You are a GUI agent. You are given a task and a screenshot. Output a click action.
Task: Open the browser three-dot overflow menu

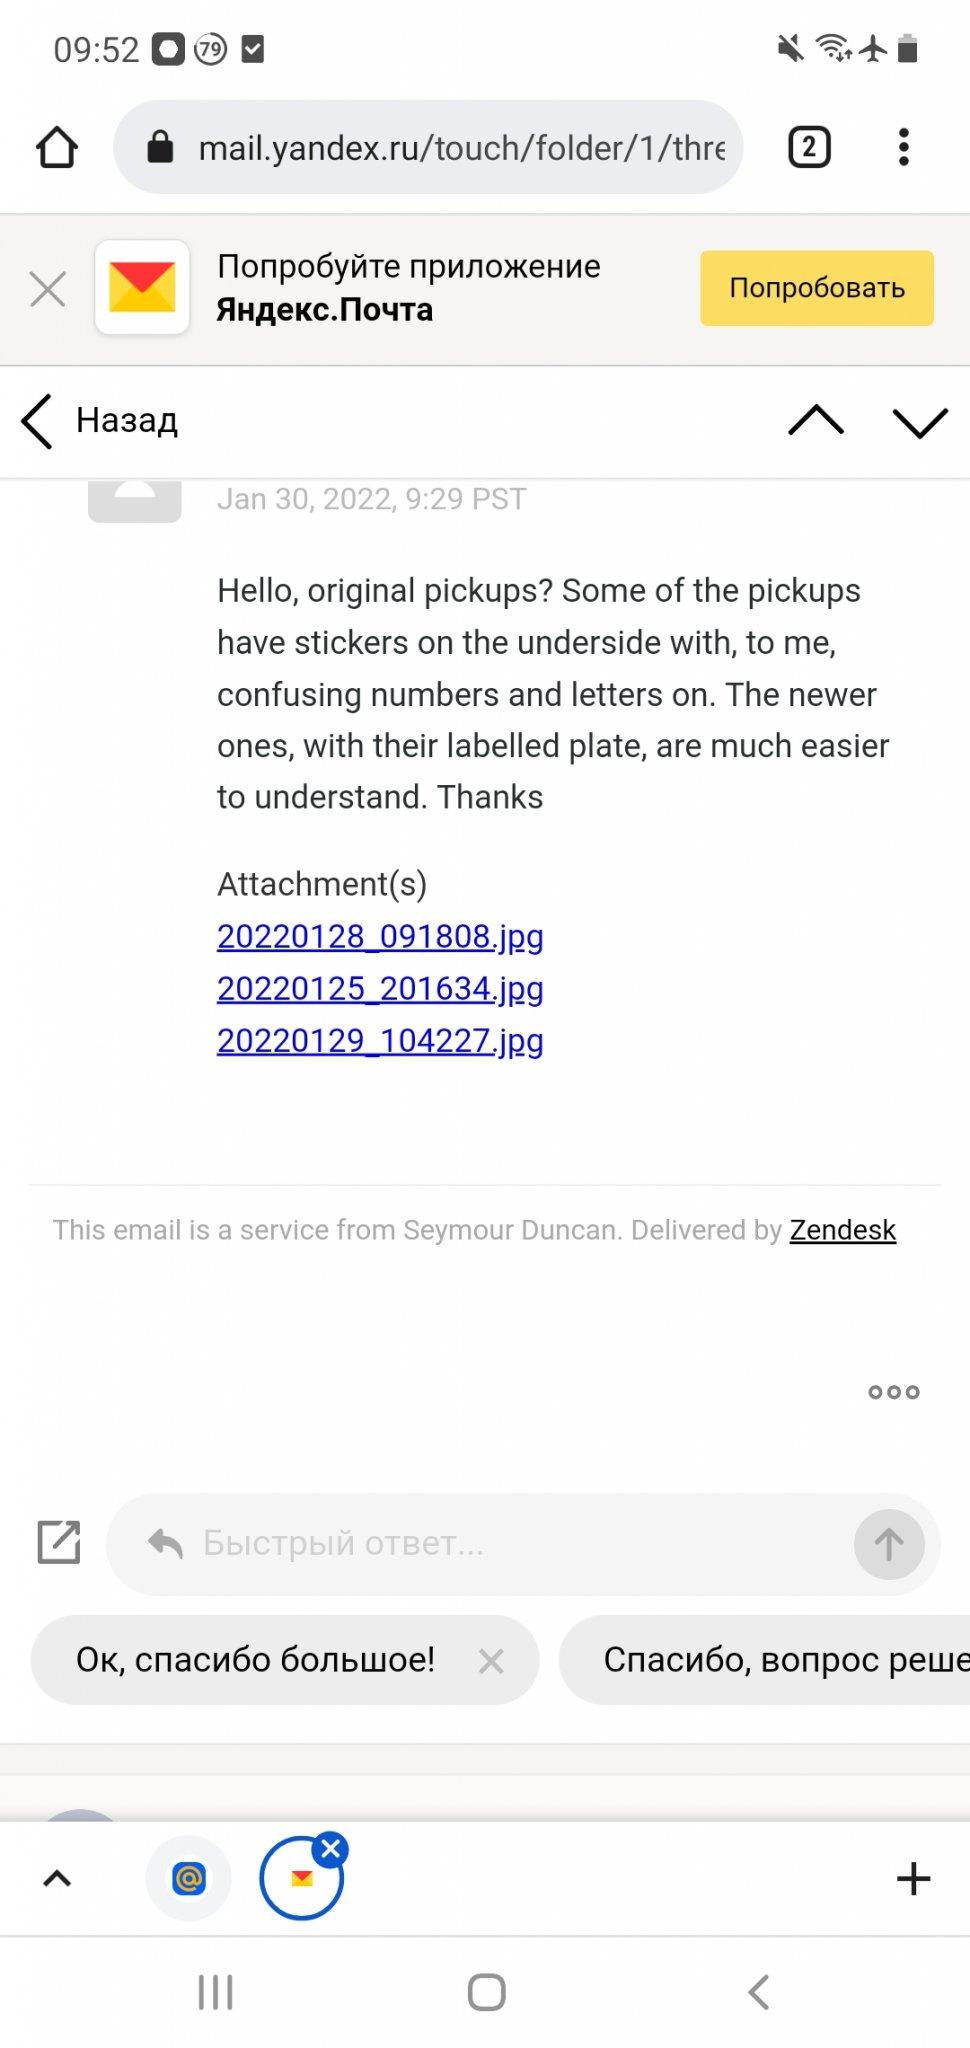tap(904, 148)
